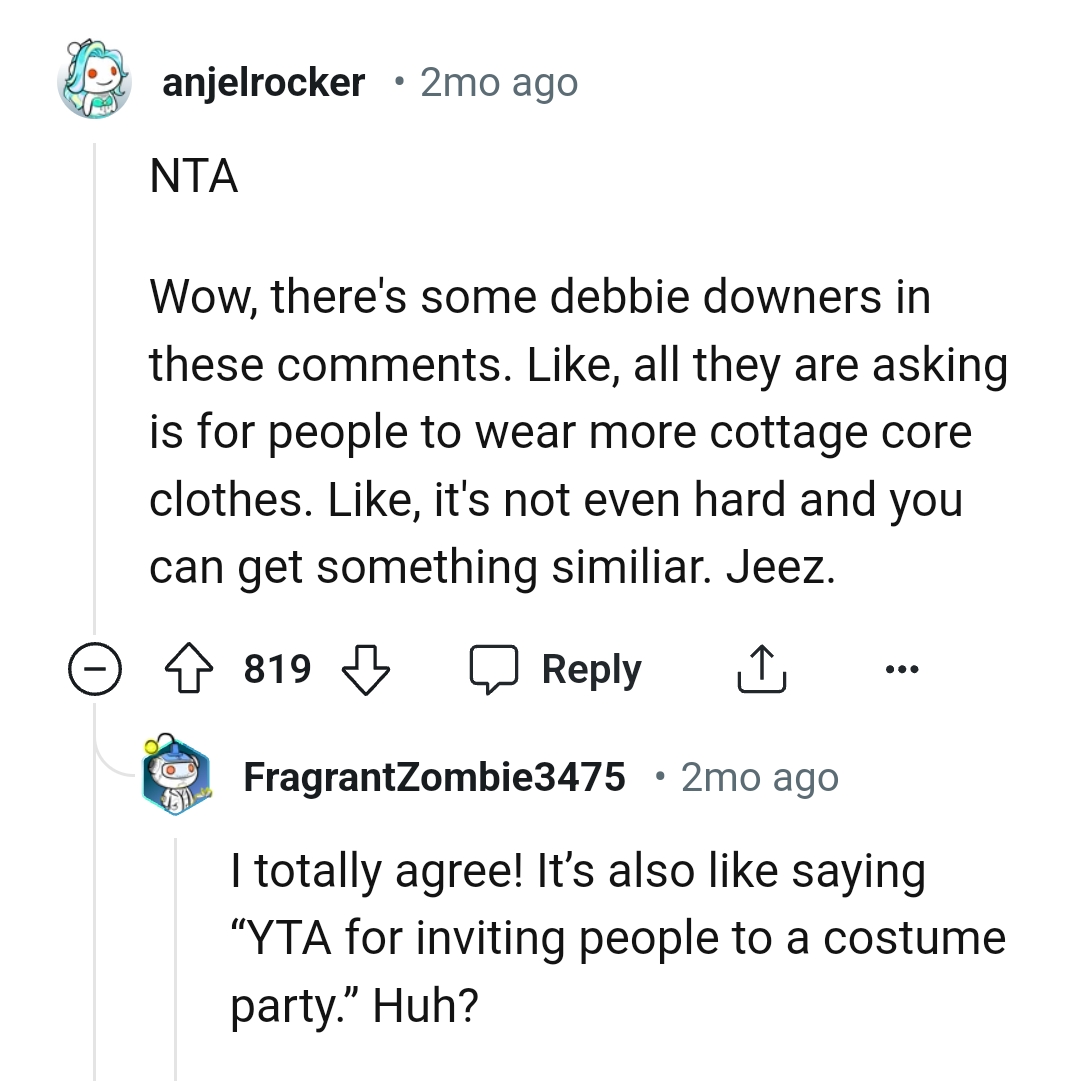Image resolution: width=1080 pixels, height=1081 pixels.
Task: Open the share icon under the NTA comment
Action: tap(762, 668)
